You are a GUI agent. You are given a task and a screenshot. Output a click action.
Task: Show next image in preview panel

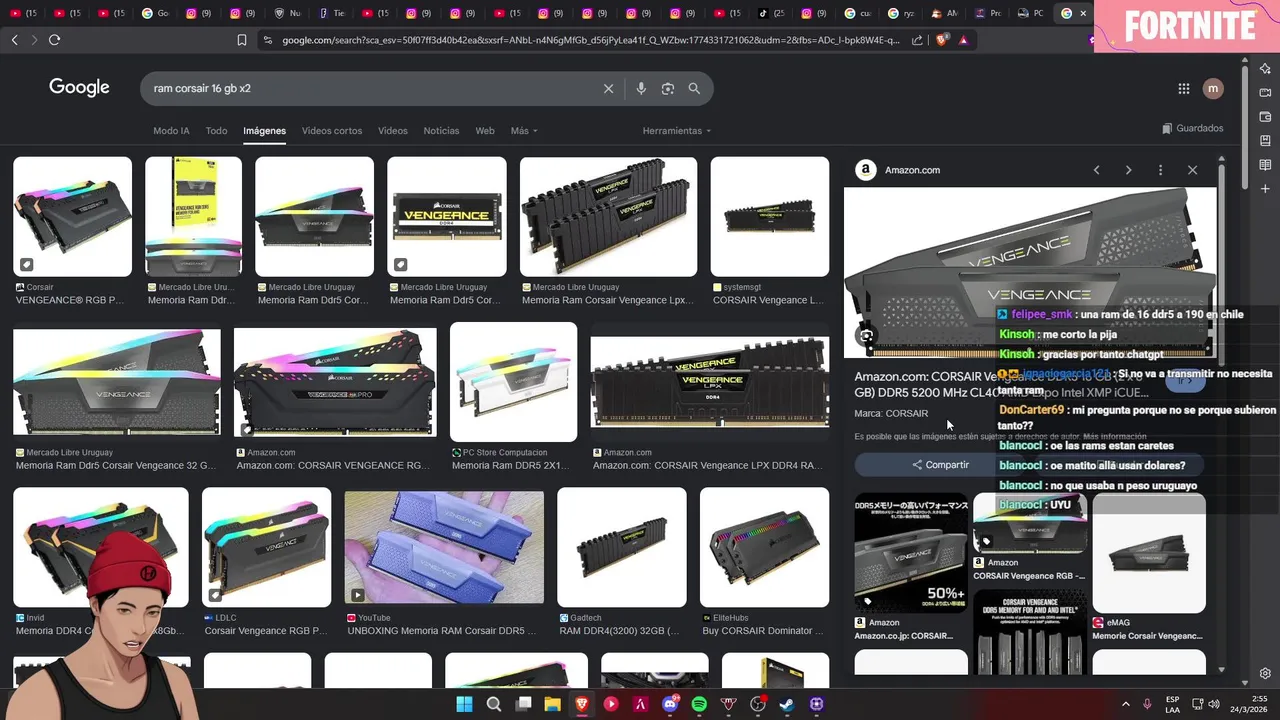(x=1128, y=170)
